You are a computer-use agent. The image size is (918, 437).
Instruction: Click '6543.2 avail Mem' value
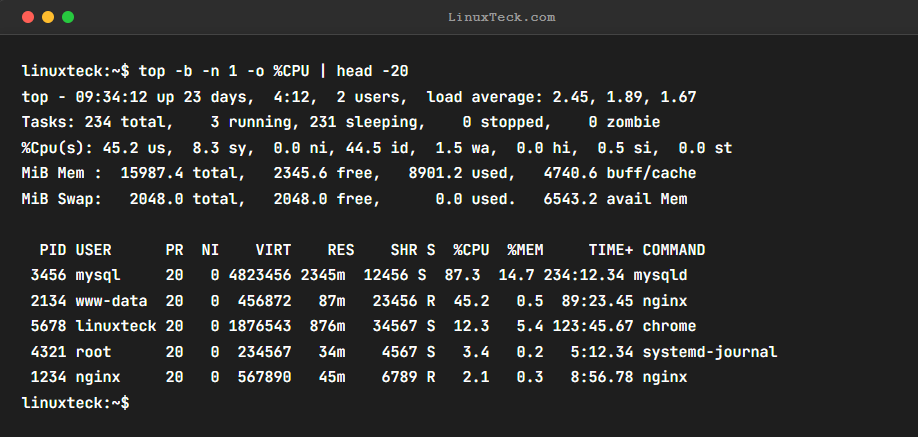615,199
